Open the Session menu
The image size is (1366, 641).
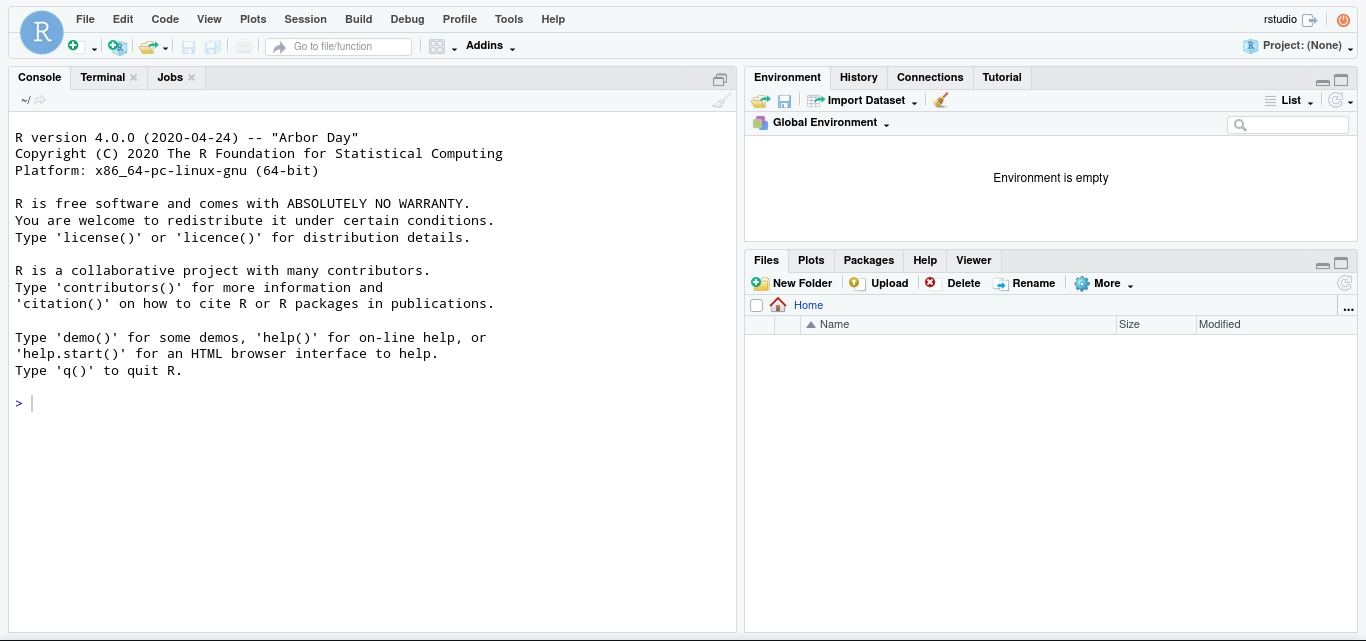point(305,19)
